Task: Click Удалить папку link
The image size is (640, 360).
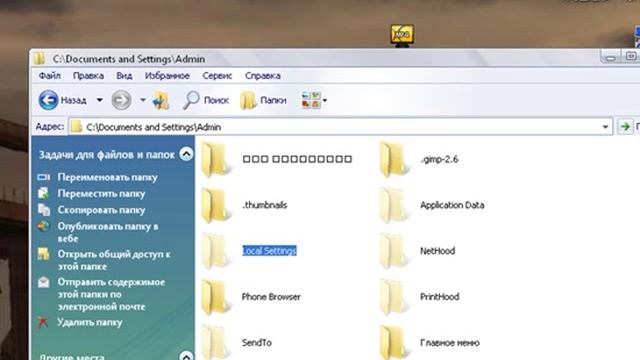Action: point(90,322)
